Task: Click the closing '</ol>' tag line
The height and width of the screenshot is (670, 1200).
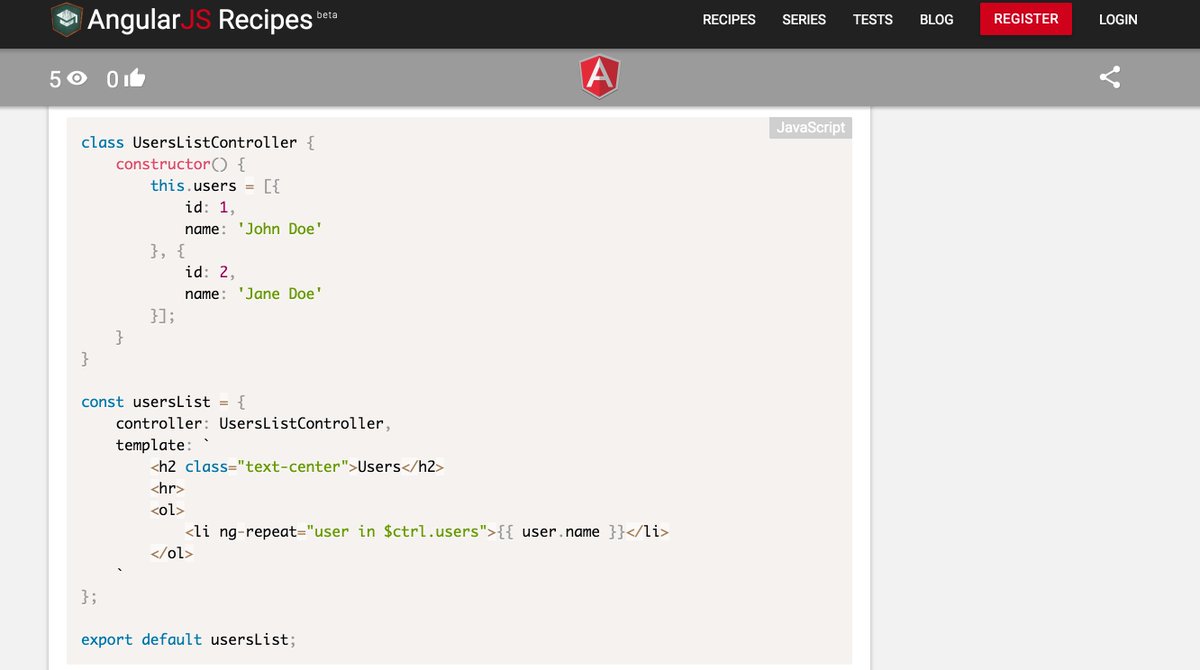Action: (x=171, y=553)
